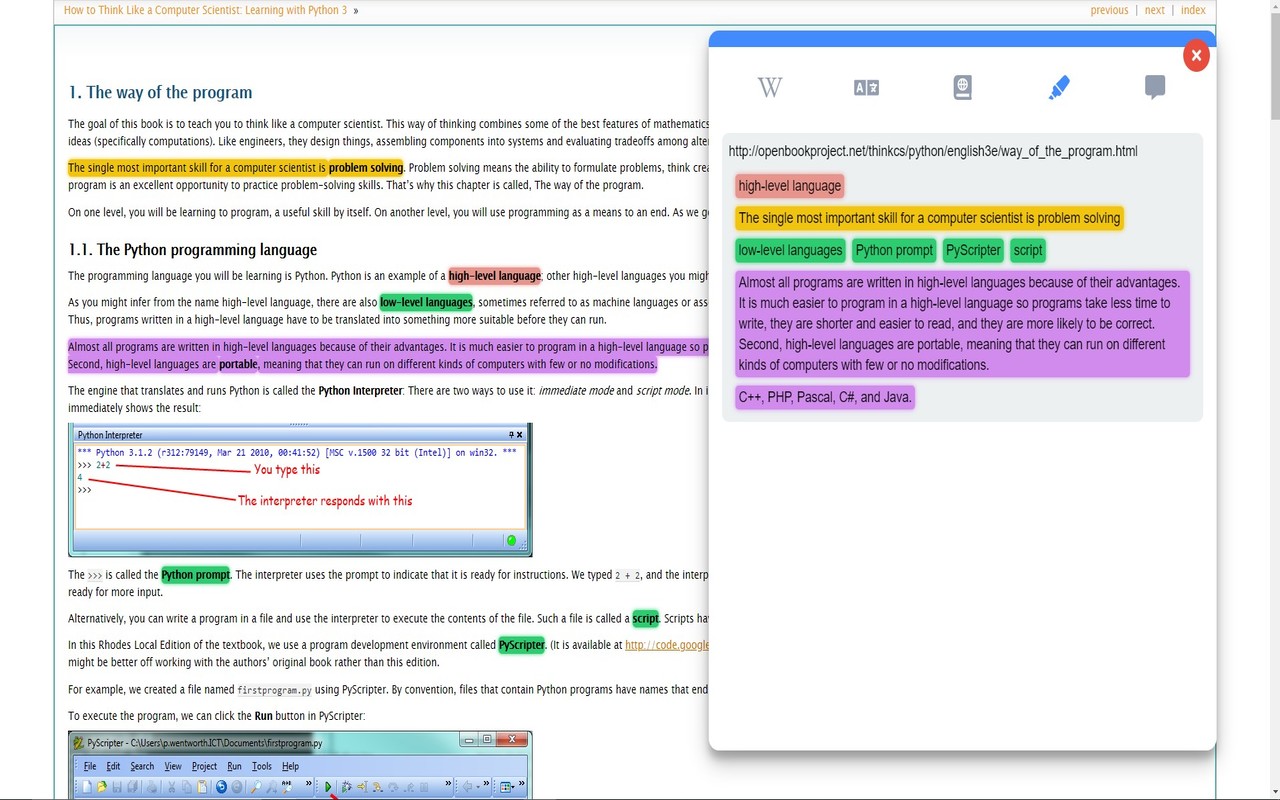
Task: Open the comment bubble icon
Action: click(x=1155, y=88)
